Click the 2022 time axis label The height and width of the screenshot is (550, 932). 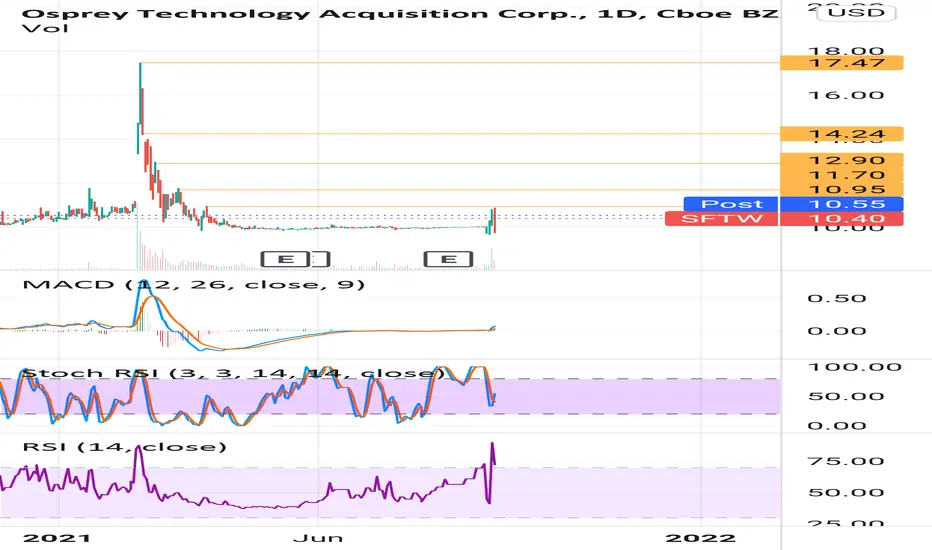pyautogui.click(x=701, y=538)
